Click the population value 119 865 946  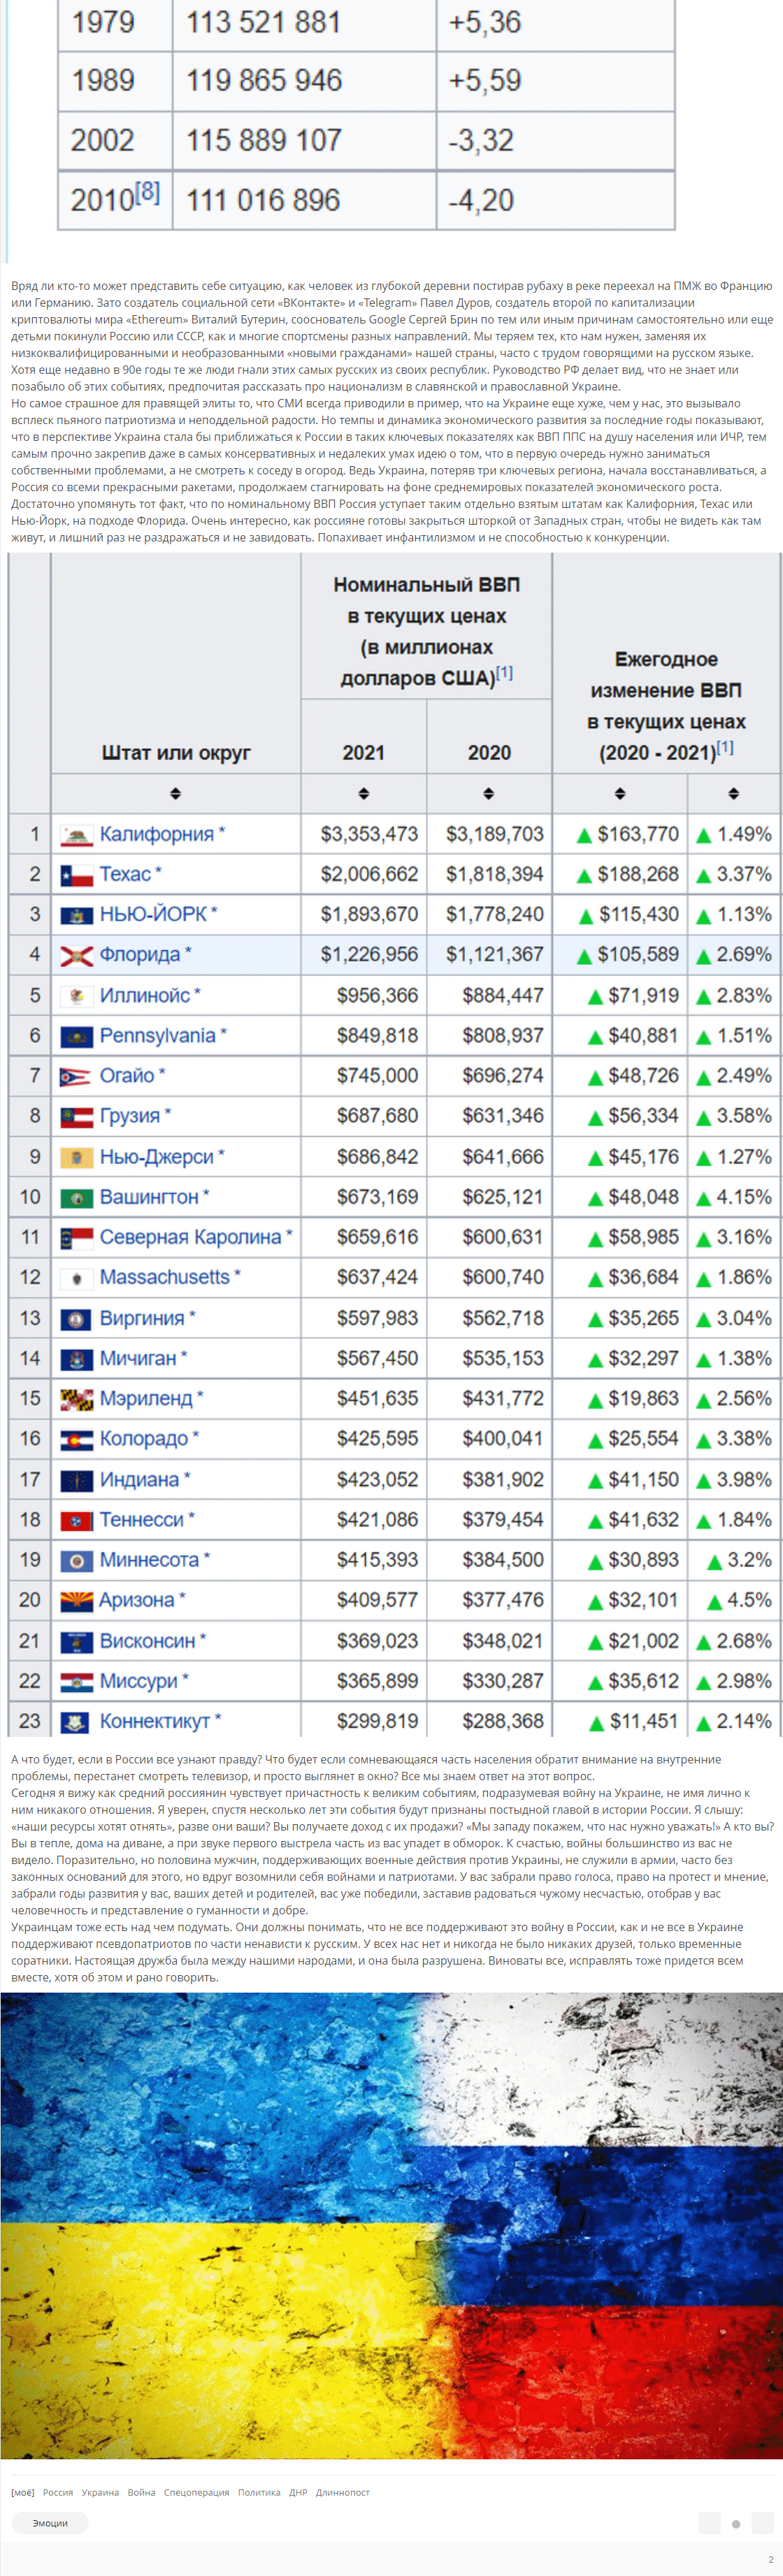[x=264, y=81]
